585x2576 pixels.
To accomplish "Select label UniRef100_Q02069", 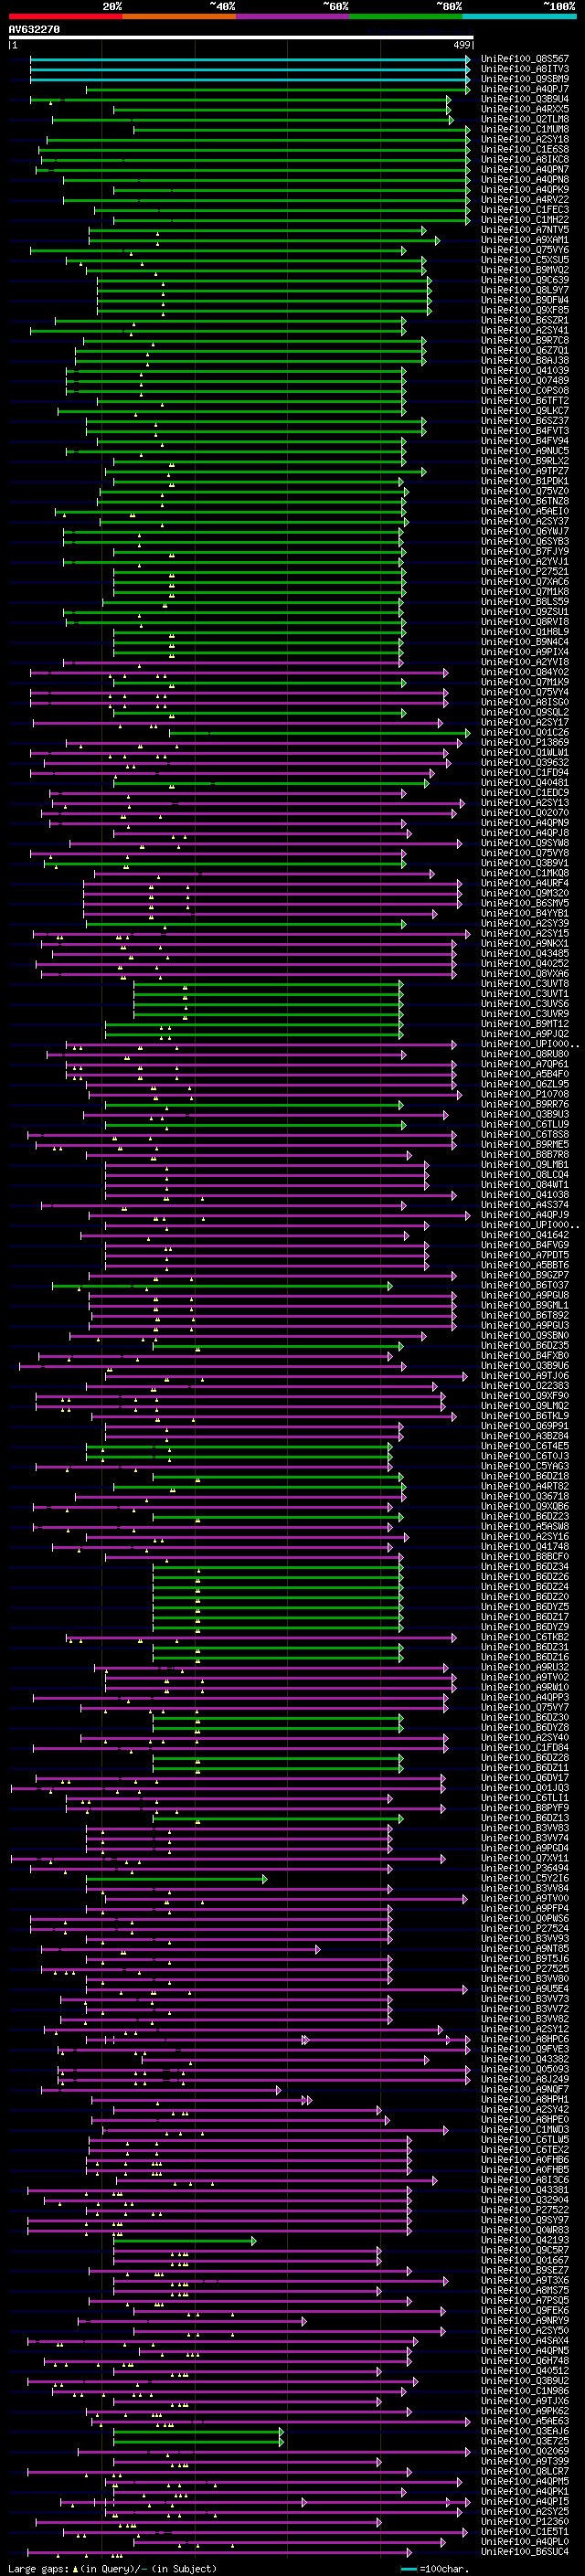I will pos(525,2452).
